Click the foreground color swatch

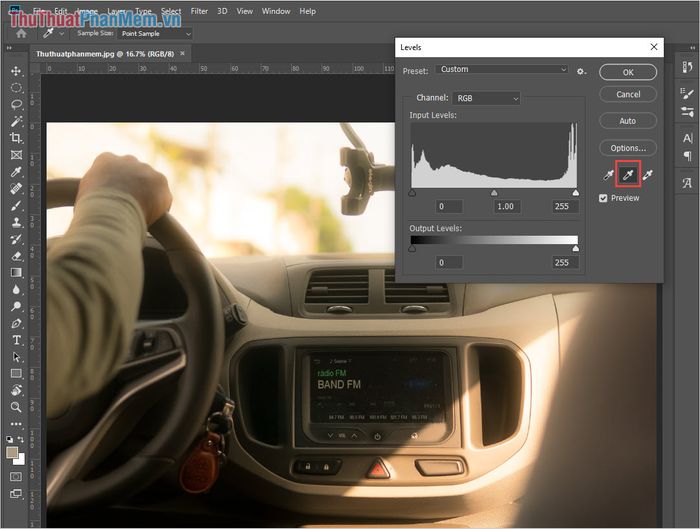pos(12,453)
